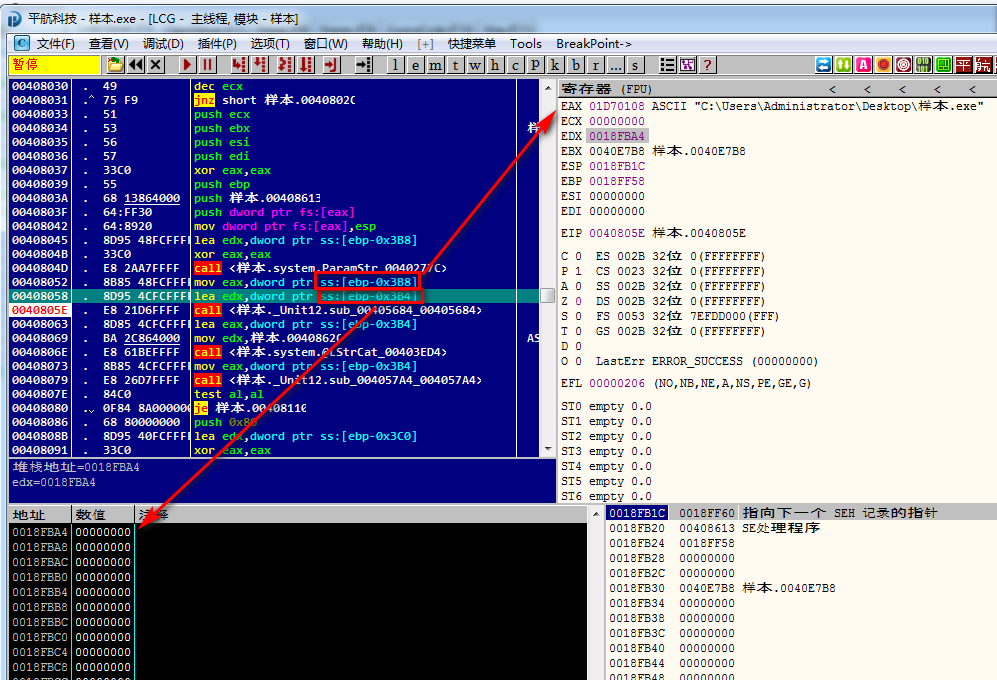The image size is (997, 680).
Task: Open the Log window 'l' button
Action: click(396, 65)
